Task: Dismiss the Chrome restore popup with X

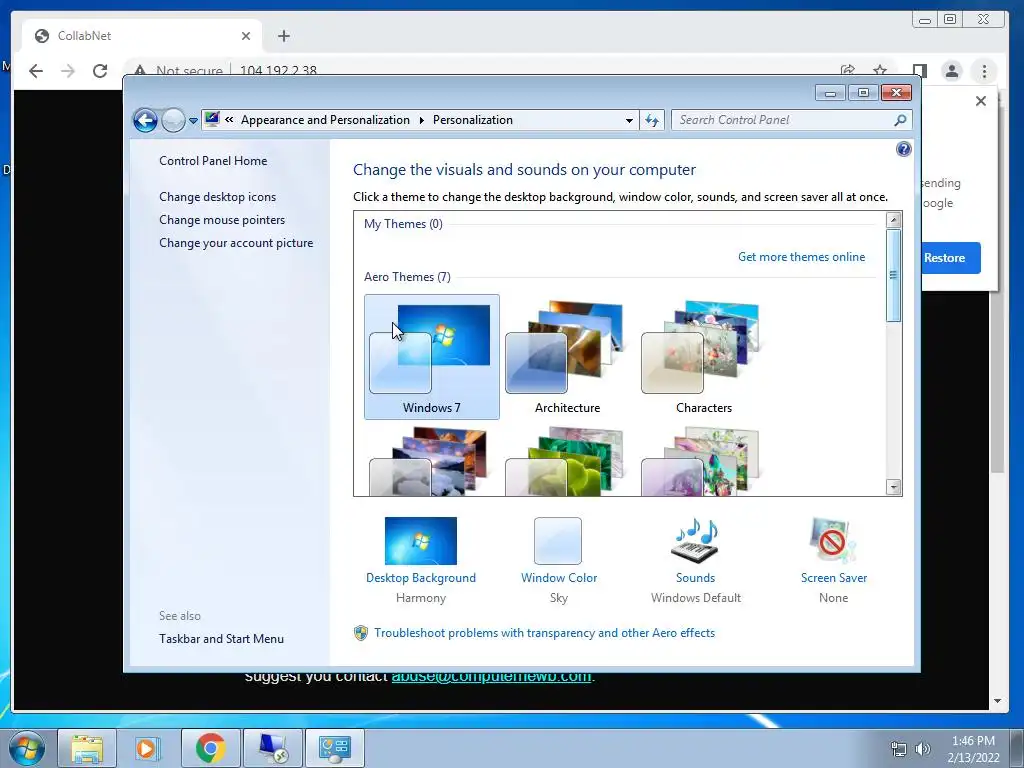Action: point(980,101)
